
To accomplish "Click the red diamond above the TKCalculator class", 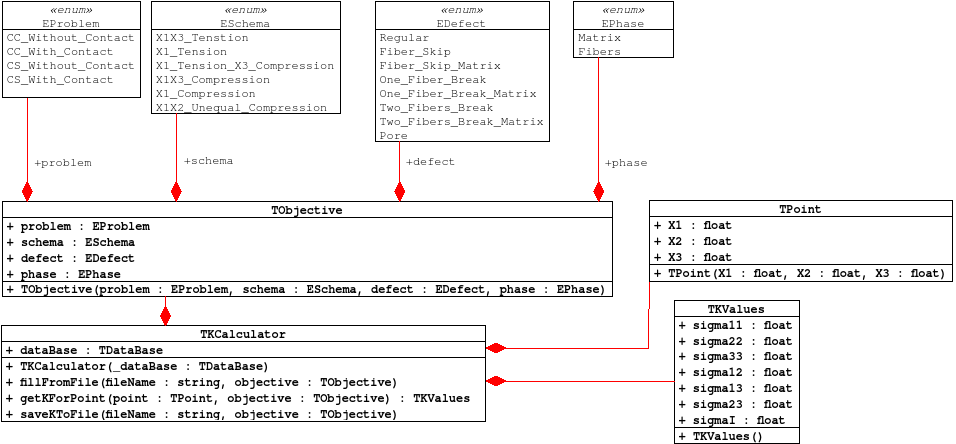I will click(166, 315).
